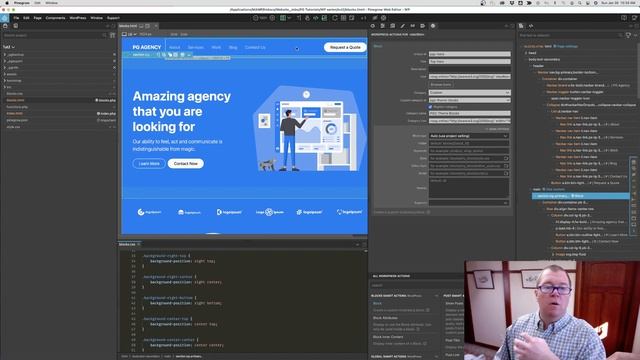Open the WordPress menu

click(x=78, y=18)
